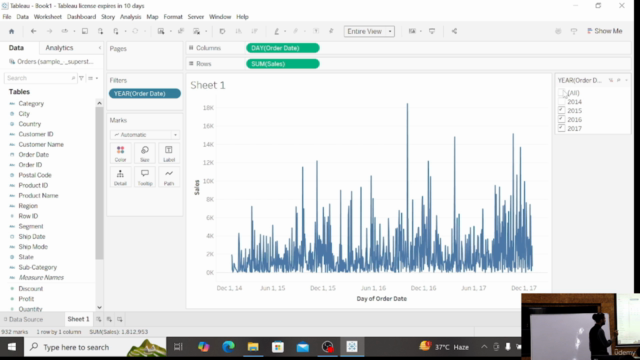The width and height of the screenshot is (640, 360).
Task: Open the Show/Hide cards dropdown arrow
Action: coord(421,31)
